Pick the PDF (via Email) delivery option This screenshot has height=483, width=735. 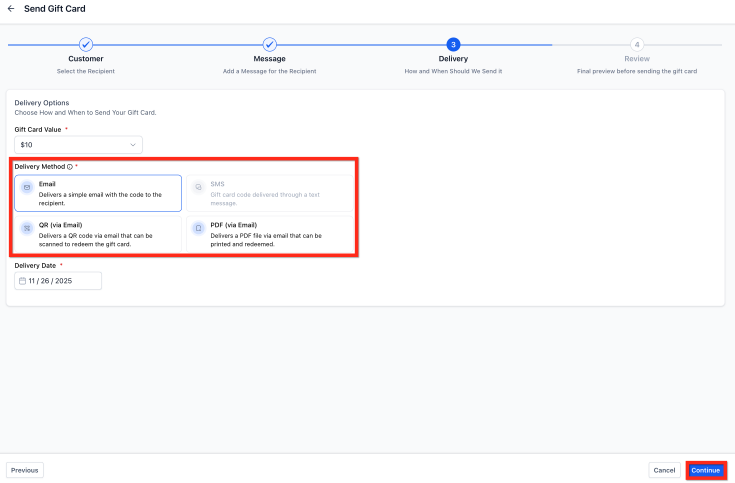(269, 234)
